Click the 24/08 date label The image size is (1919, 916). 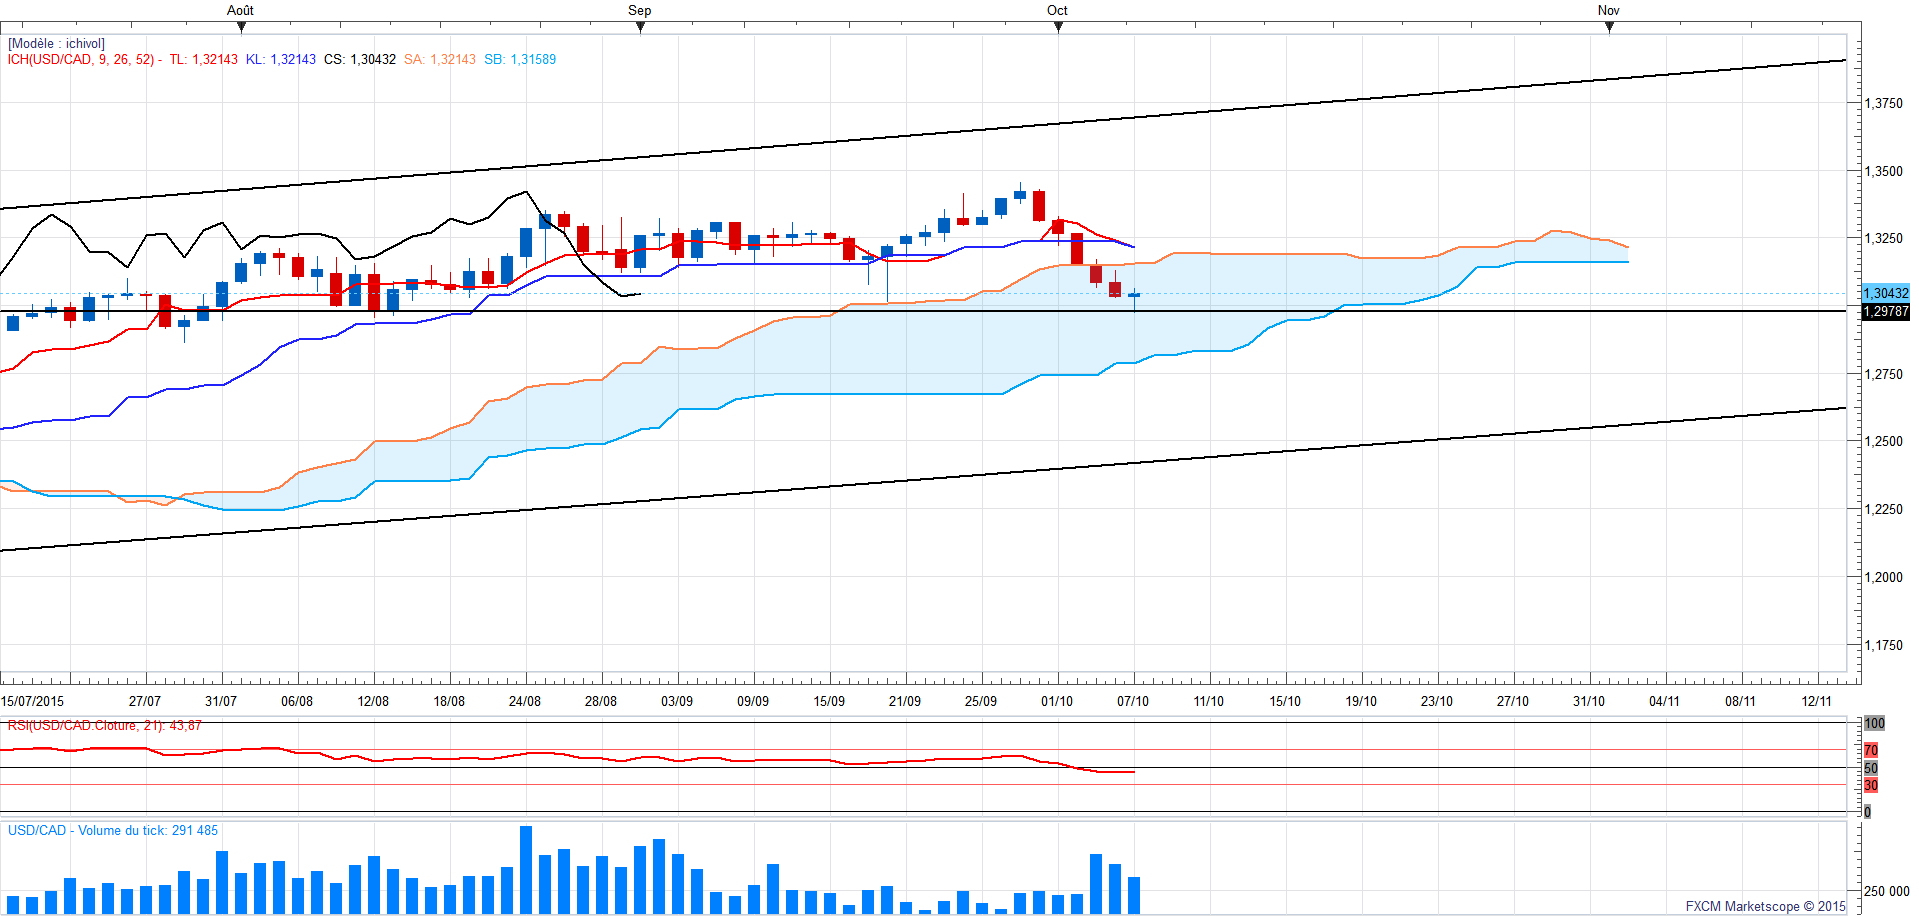(x=525, y=701)
